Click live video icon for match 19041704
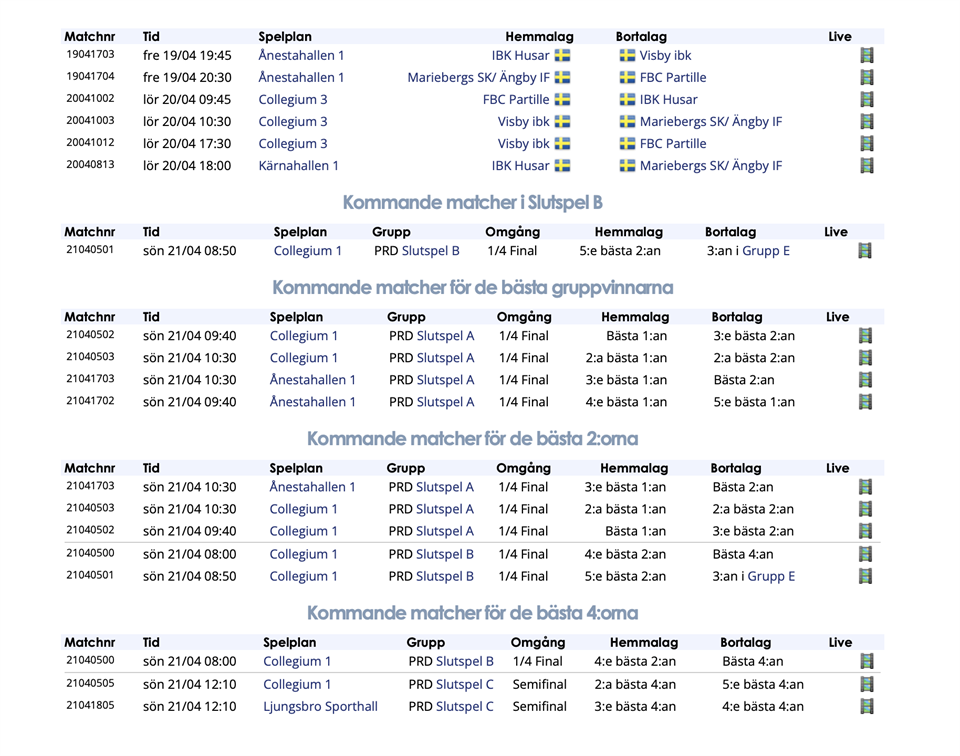Screen dimensions: 960x756 coord(867,78)
